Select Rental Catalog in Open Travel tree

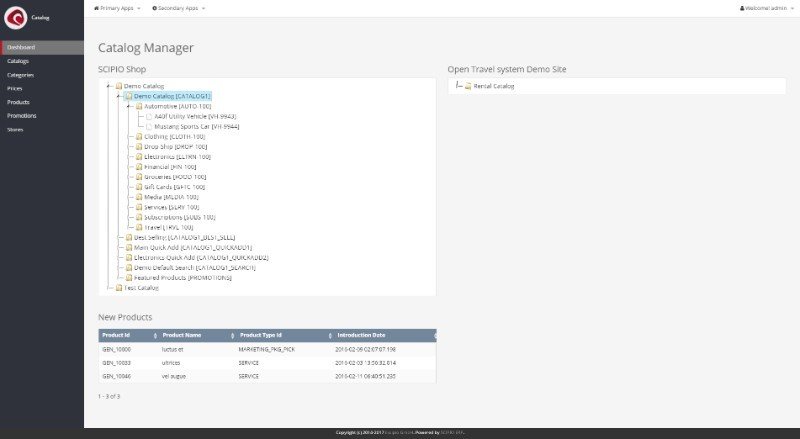pyautogui.click(x=494, y=86)
